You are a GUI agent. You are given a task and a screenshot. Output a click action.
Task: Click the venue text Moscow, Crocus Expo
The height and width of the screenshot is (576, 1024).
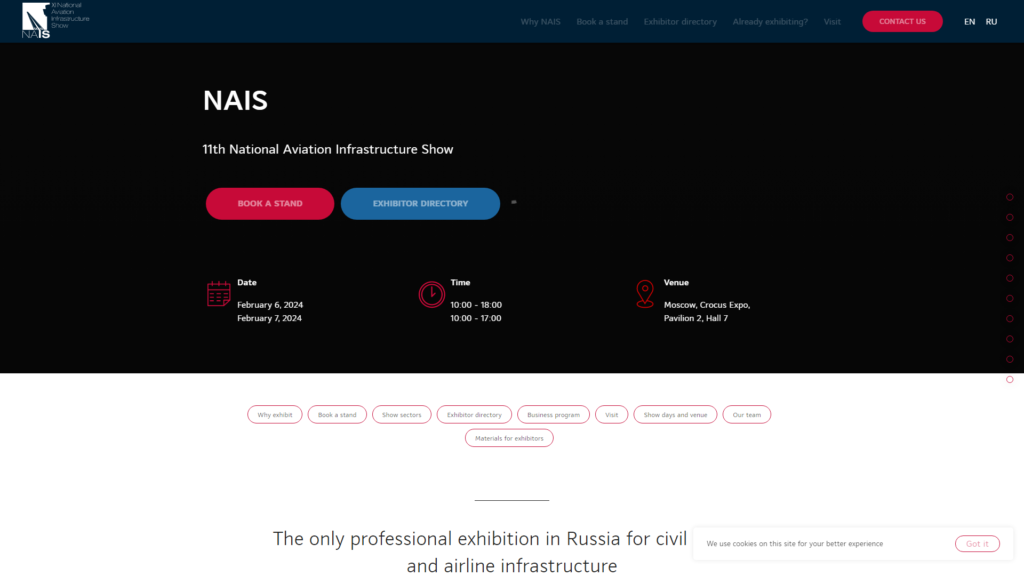pos(707,305)
